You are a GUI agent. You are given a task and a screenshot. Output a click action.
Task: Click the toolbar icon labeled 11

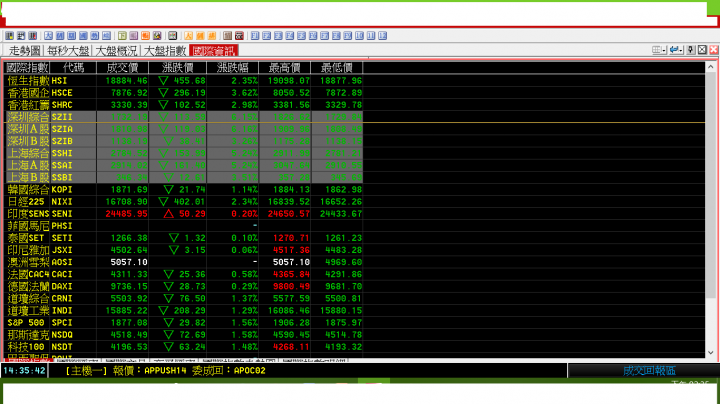(x=371, y=36)
